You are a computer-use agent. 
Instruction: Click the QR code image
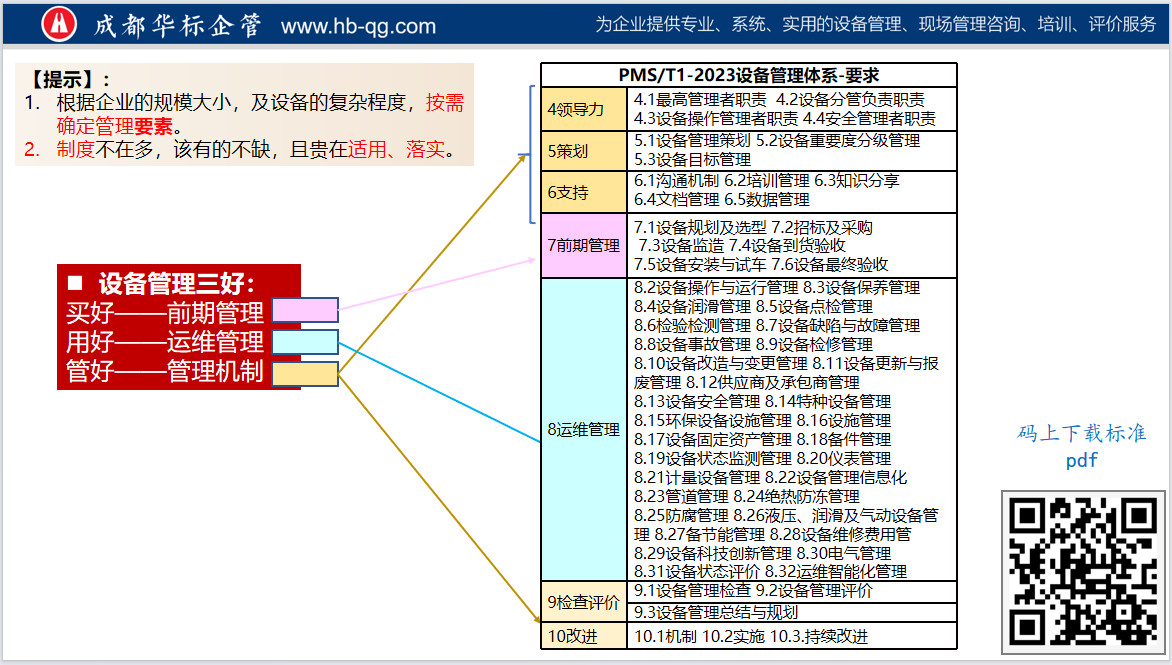pyautogui.click(x=1083, y=571)
